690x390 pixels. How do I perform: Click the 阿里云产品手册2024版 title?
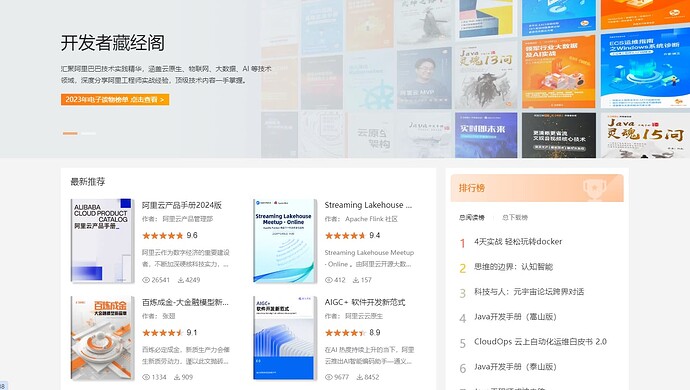182,205
